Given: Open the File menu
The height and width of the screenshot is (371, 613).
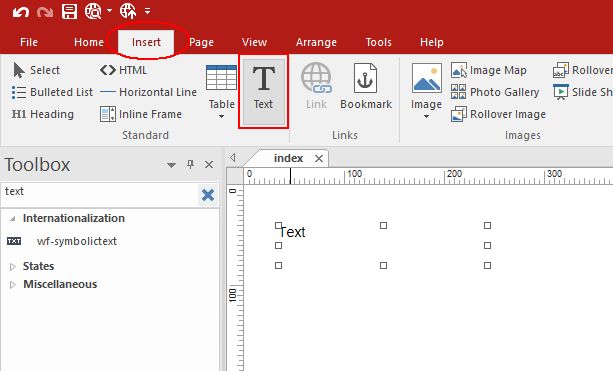Looking at the screenshot, I should [x=29, y=42].
